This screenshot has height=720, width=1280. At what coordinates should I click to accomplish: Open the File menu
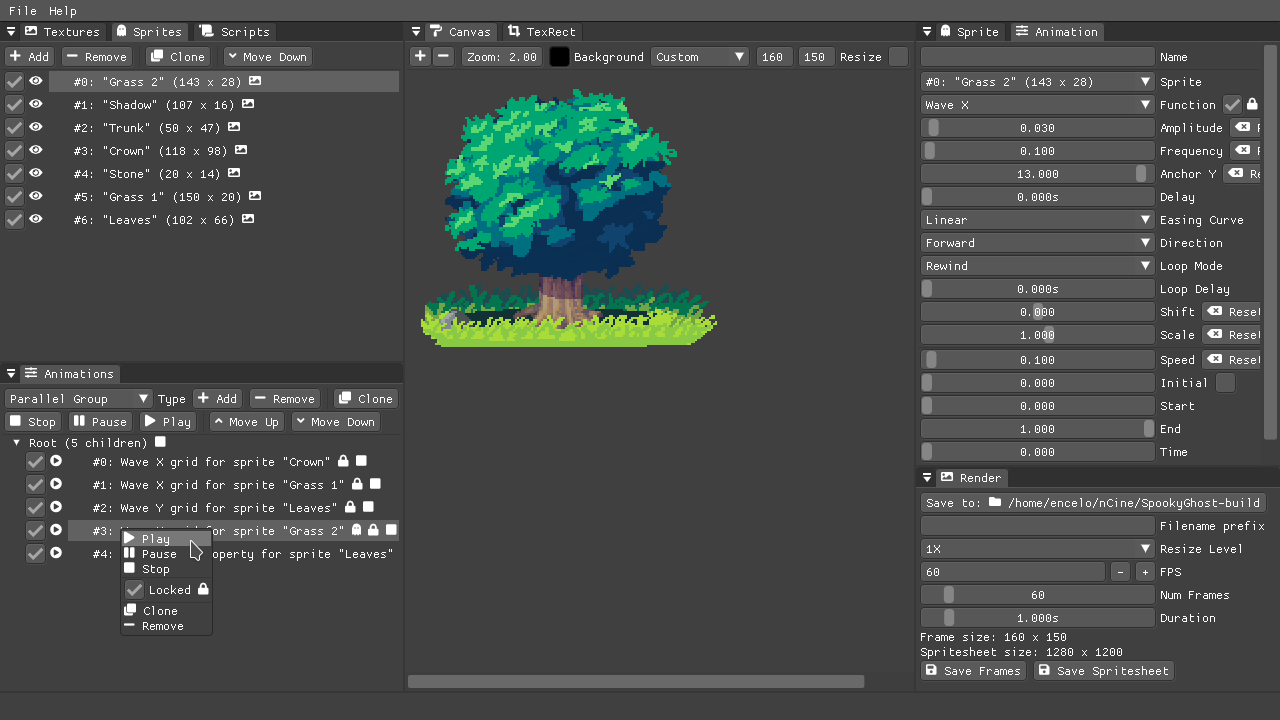tap(21, 11)
